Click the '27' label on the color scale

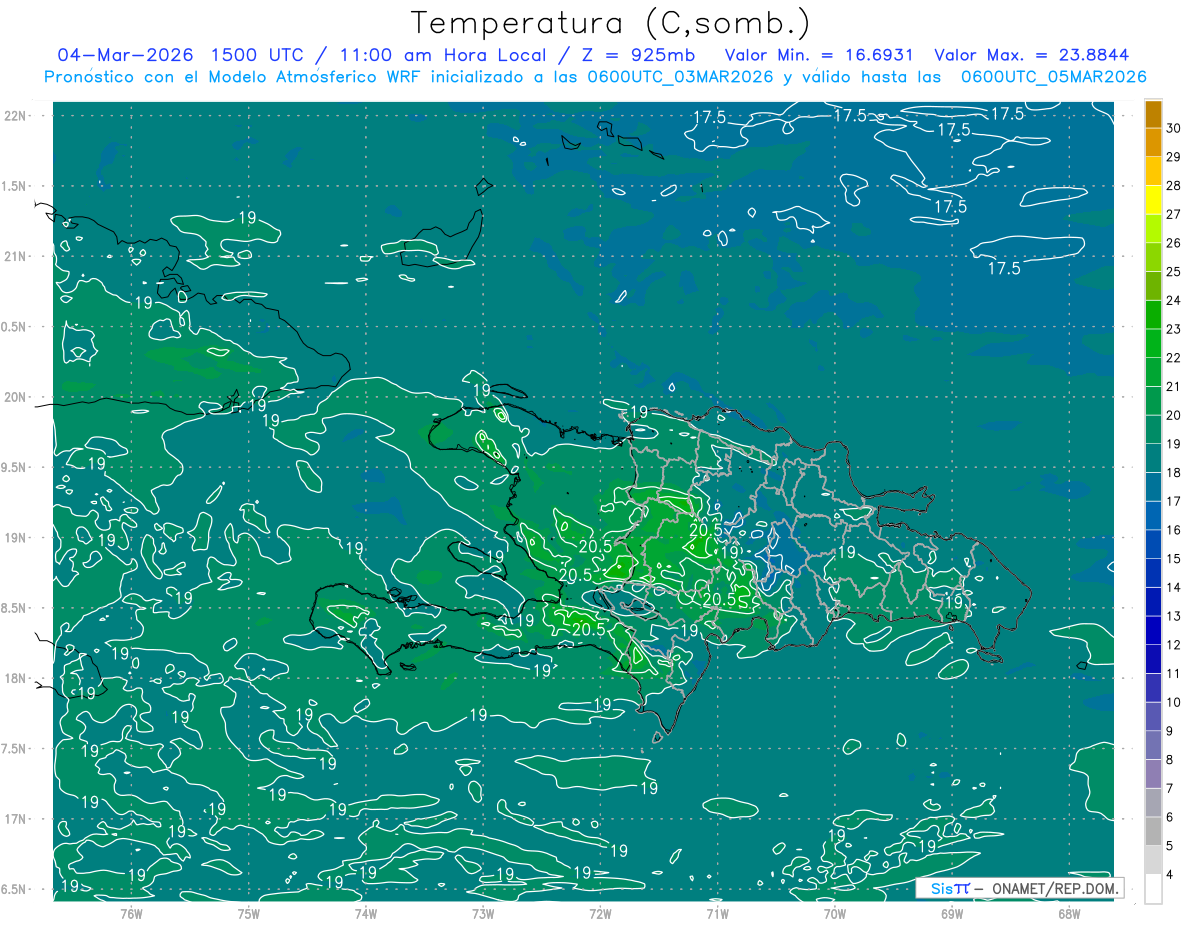(x=1174, y=215)
